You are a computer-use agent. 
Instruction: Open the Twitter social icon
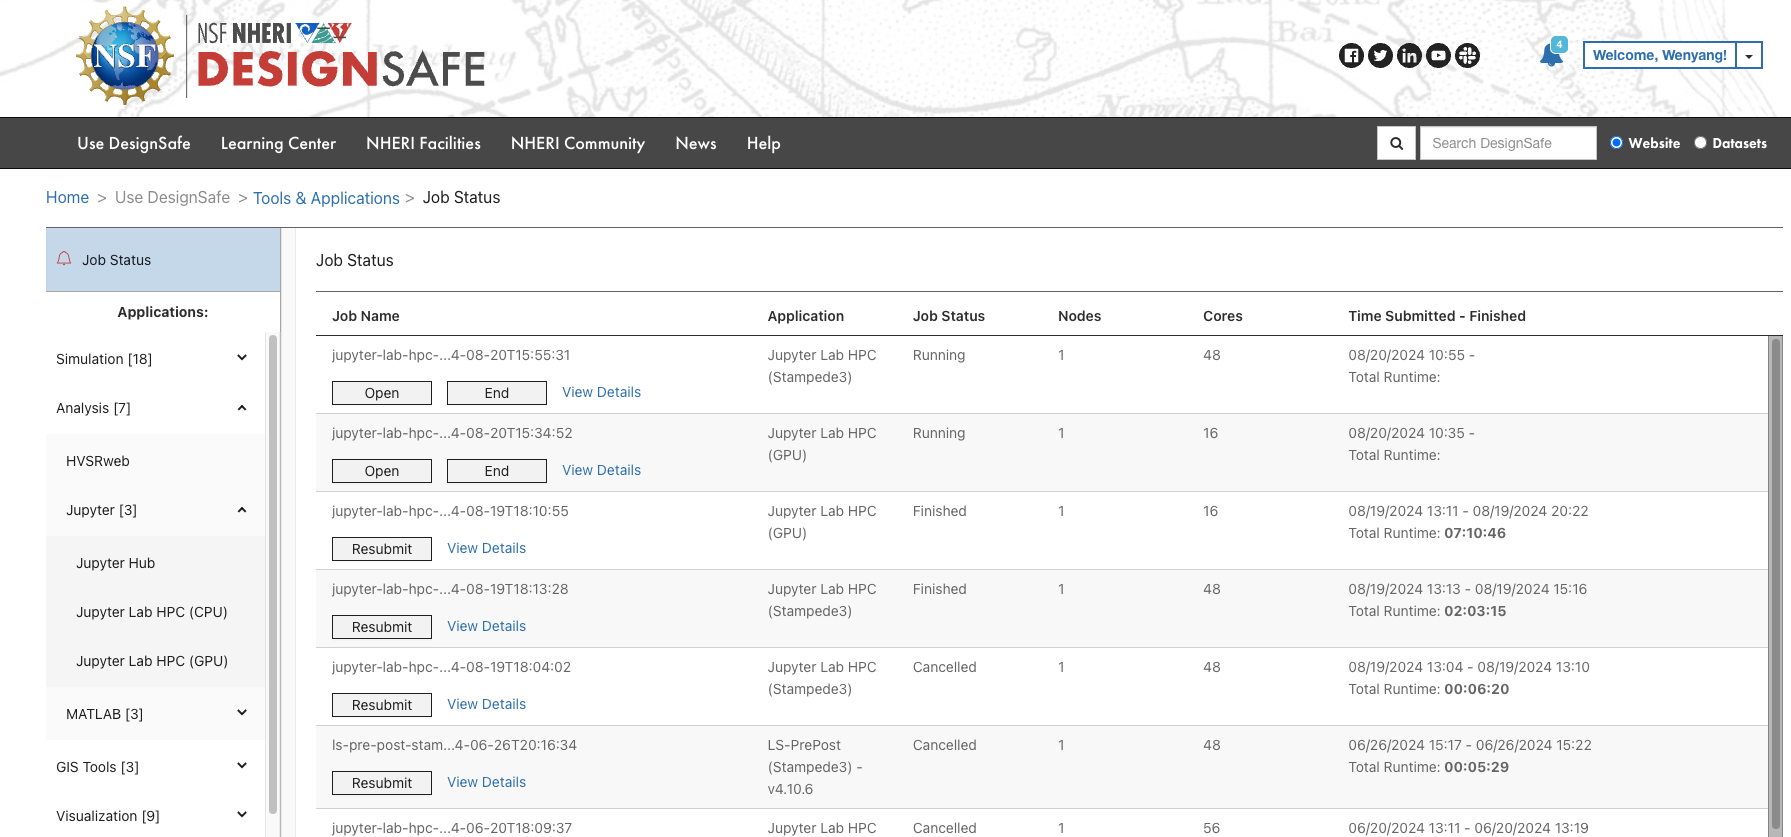pyautogui.click(x=1380, y=56)
